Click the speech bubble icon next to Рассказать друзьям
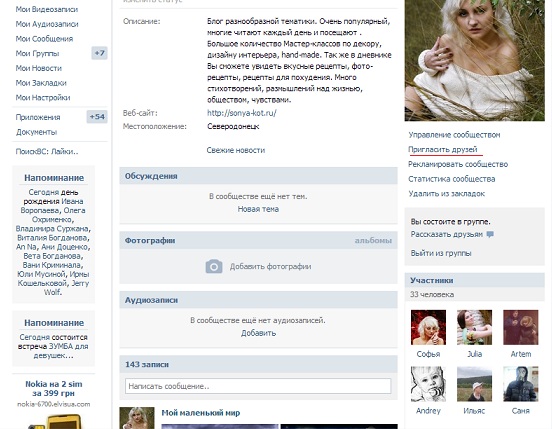The image size is (552, 429). click(490, 234)
